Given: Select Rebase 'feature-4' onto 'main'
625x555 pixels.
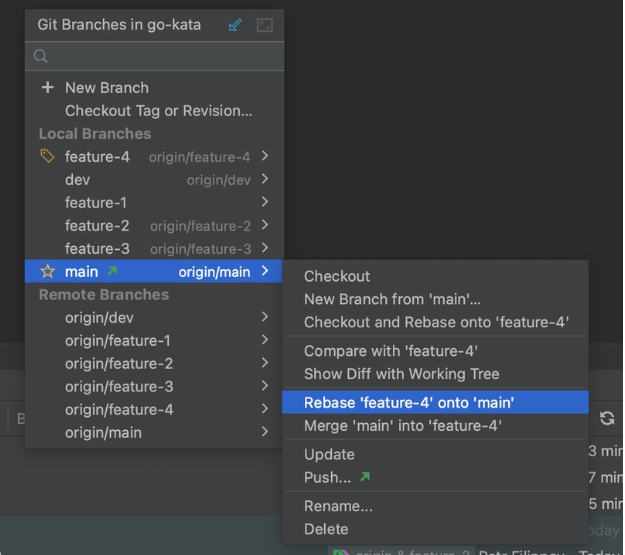Looking at the screenshot, I should [409, 403].
